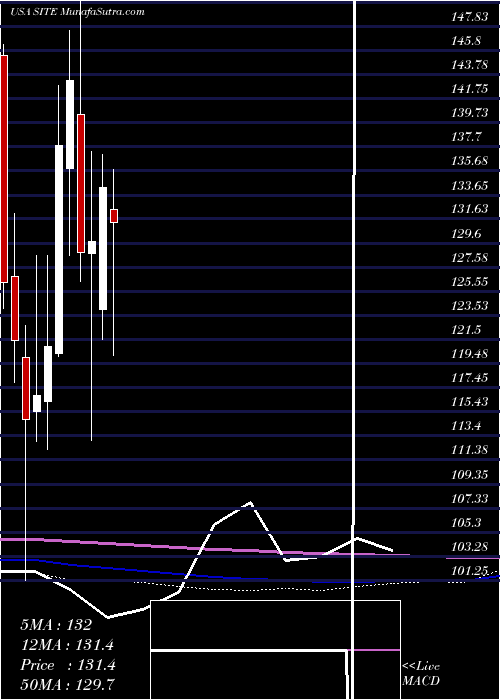The height and width of the screenshot is (700, 500).
Task: Click the 147.83 price axis label
Action: click(470, 17)
